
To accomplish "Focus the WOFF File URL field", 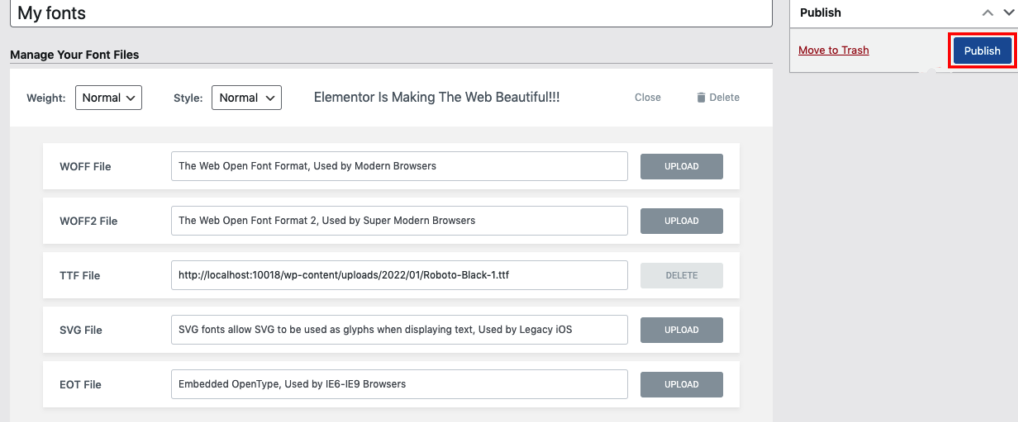I will pyautogui.click(x=399, y=166).
